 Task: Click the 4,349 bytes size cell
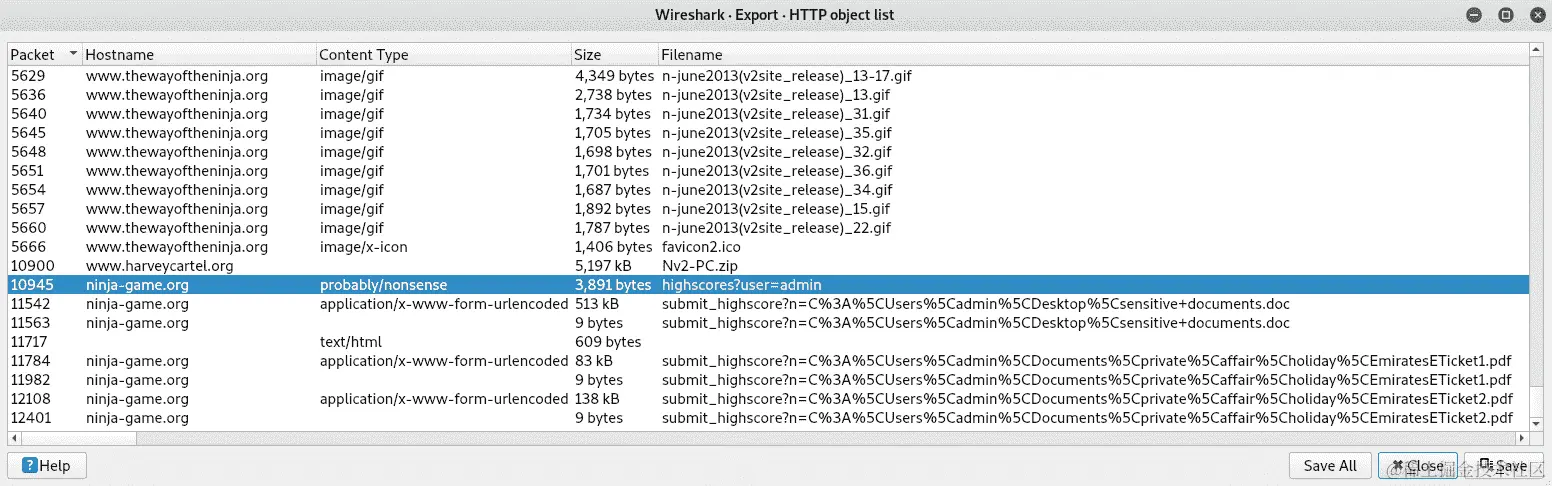click(x=614, y=76)
